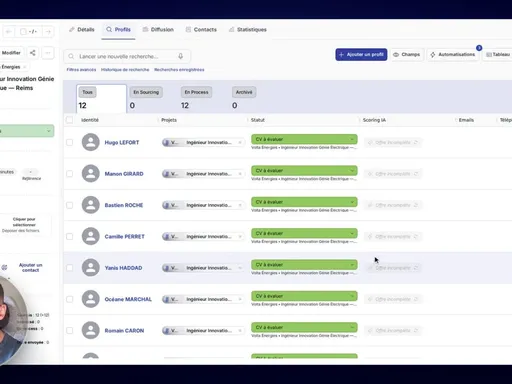Expand status dropdown for Hugo LEFORT
This screenshot has height=384, width=512.
click(x=352, y=139)
